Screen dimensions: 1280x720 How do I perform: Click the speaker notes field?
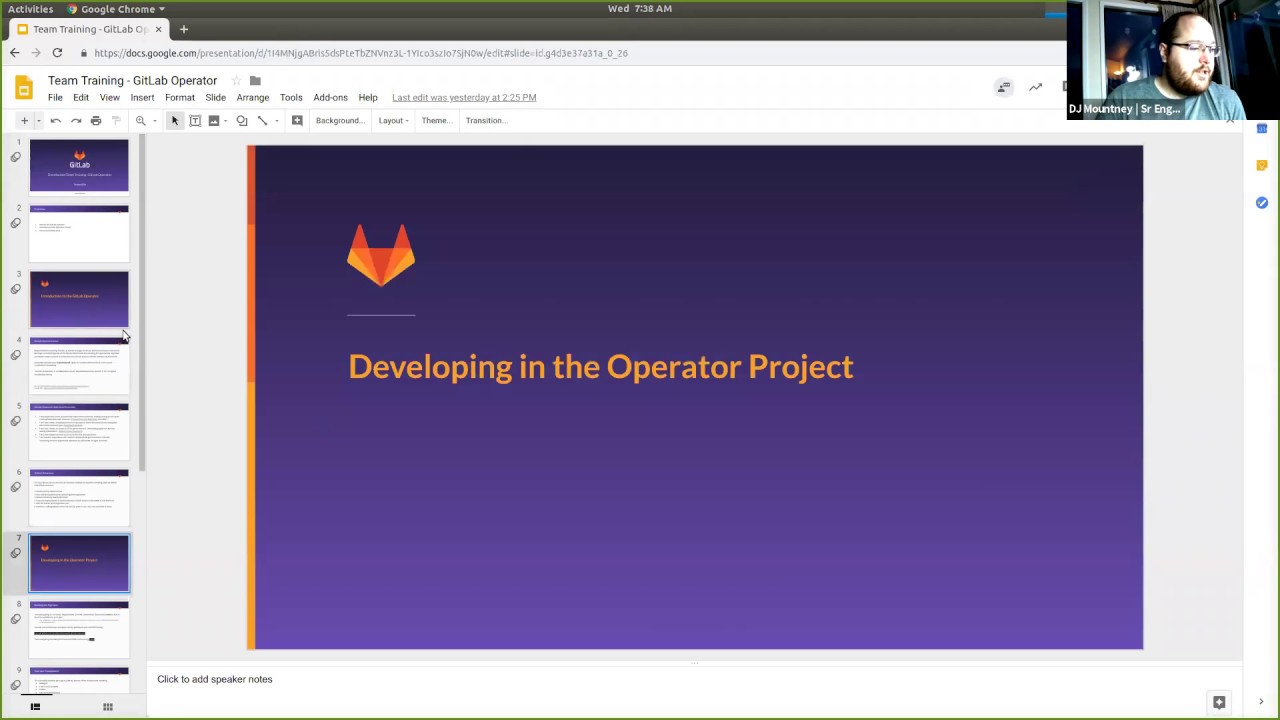tap(695, 679)
